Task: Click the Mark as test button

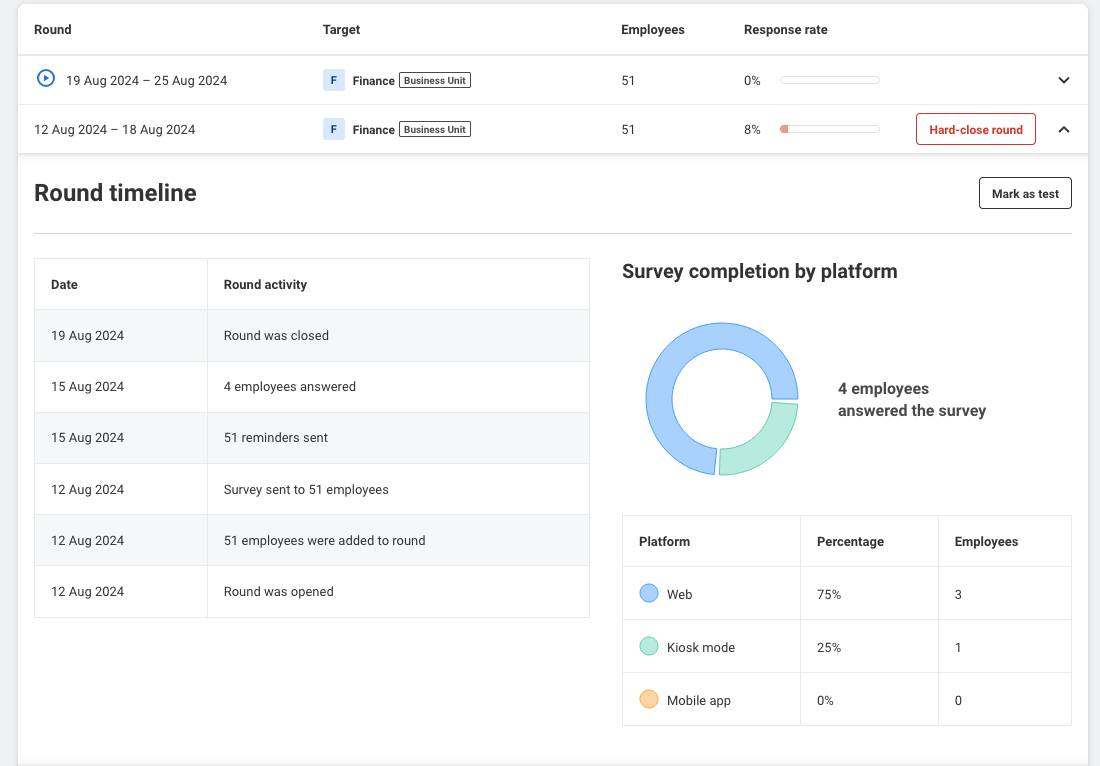Action: coord(1025,193)
